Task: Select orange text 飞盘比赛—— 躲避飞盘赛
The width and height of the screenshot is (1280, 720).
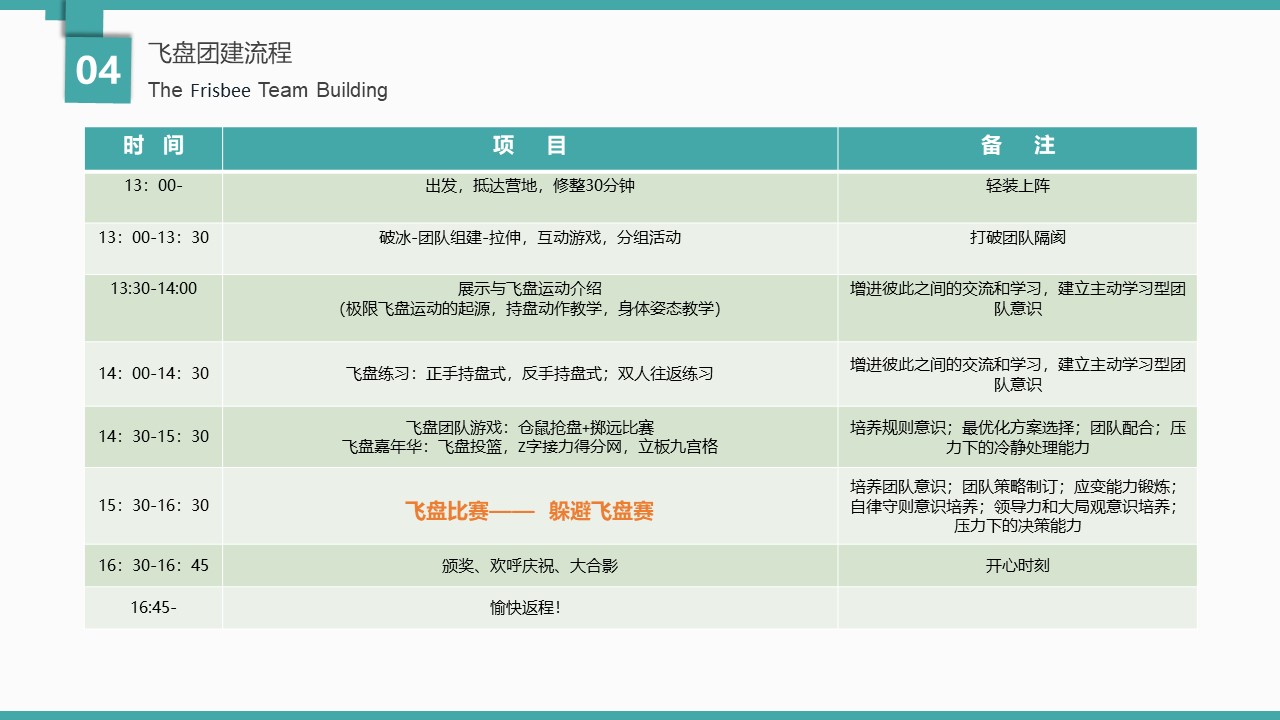Action: 529,511
